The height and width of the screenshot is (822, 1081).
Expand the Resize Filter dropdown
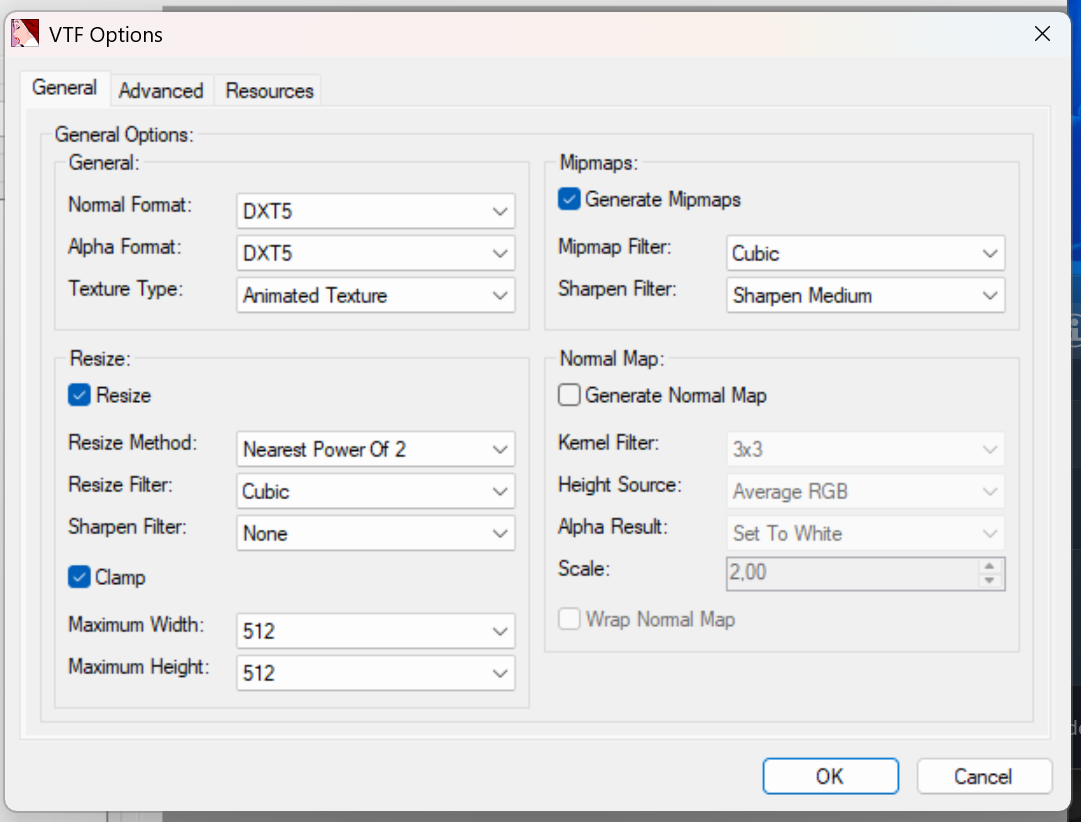(376, 492)
